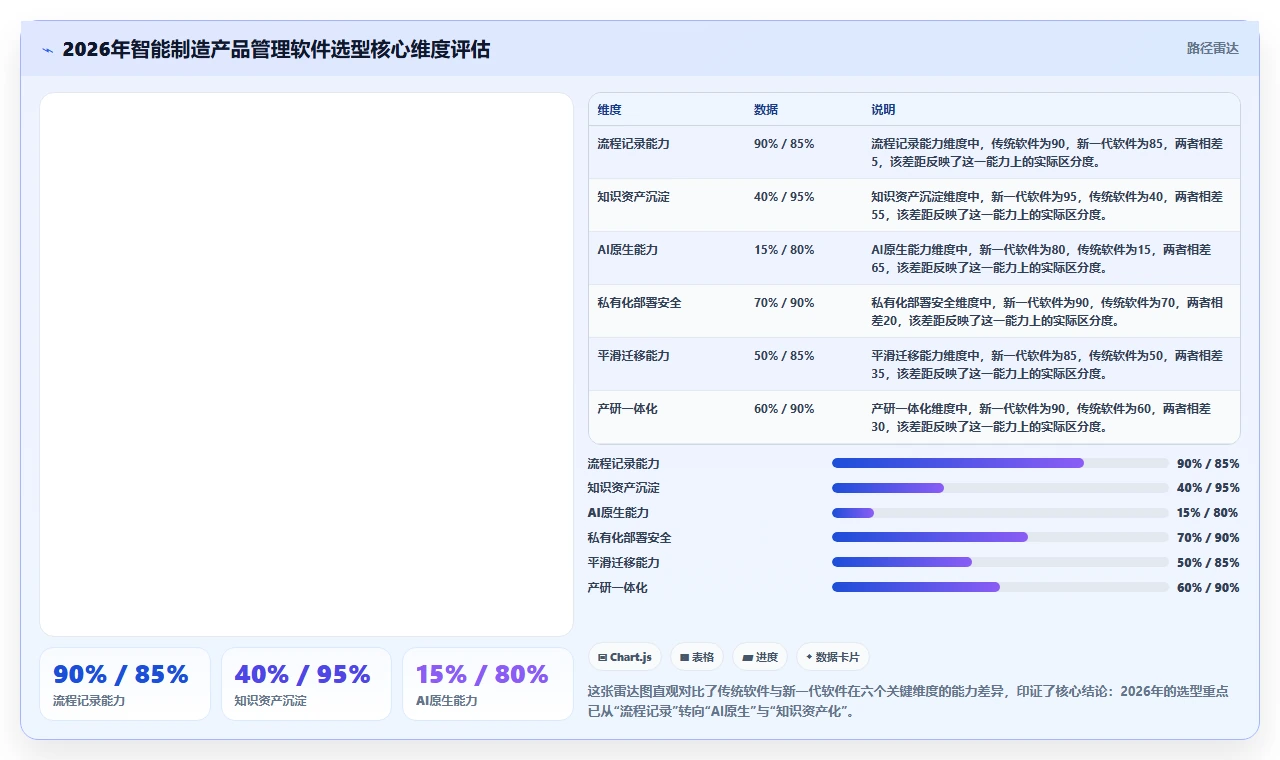Viewport: 1280px width, 760px height.
Task: Click the page title 2026年智能制造产品管理软件选型核心维度评估
Action: pyautogui.click(x=276, y=49)
